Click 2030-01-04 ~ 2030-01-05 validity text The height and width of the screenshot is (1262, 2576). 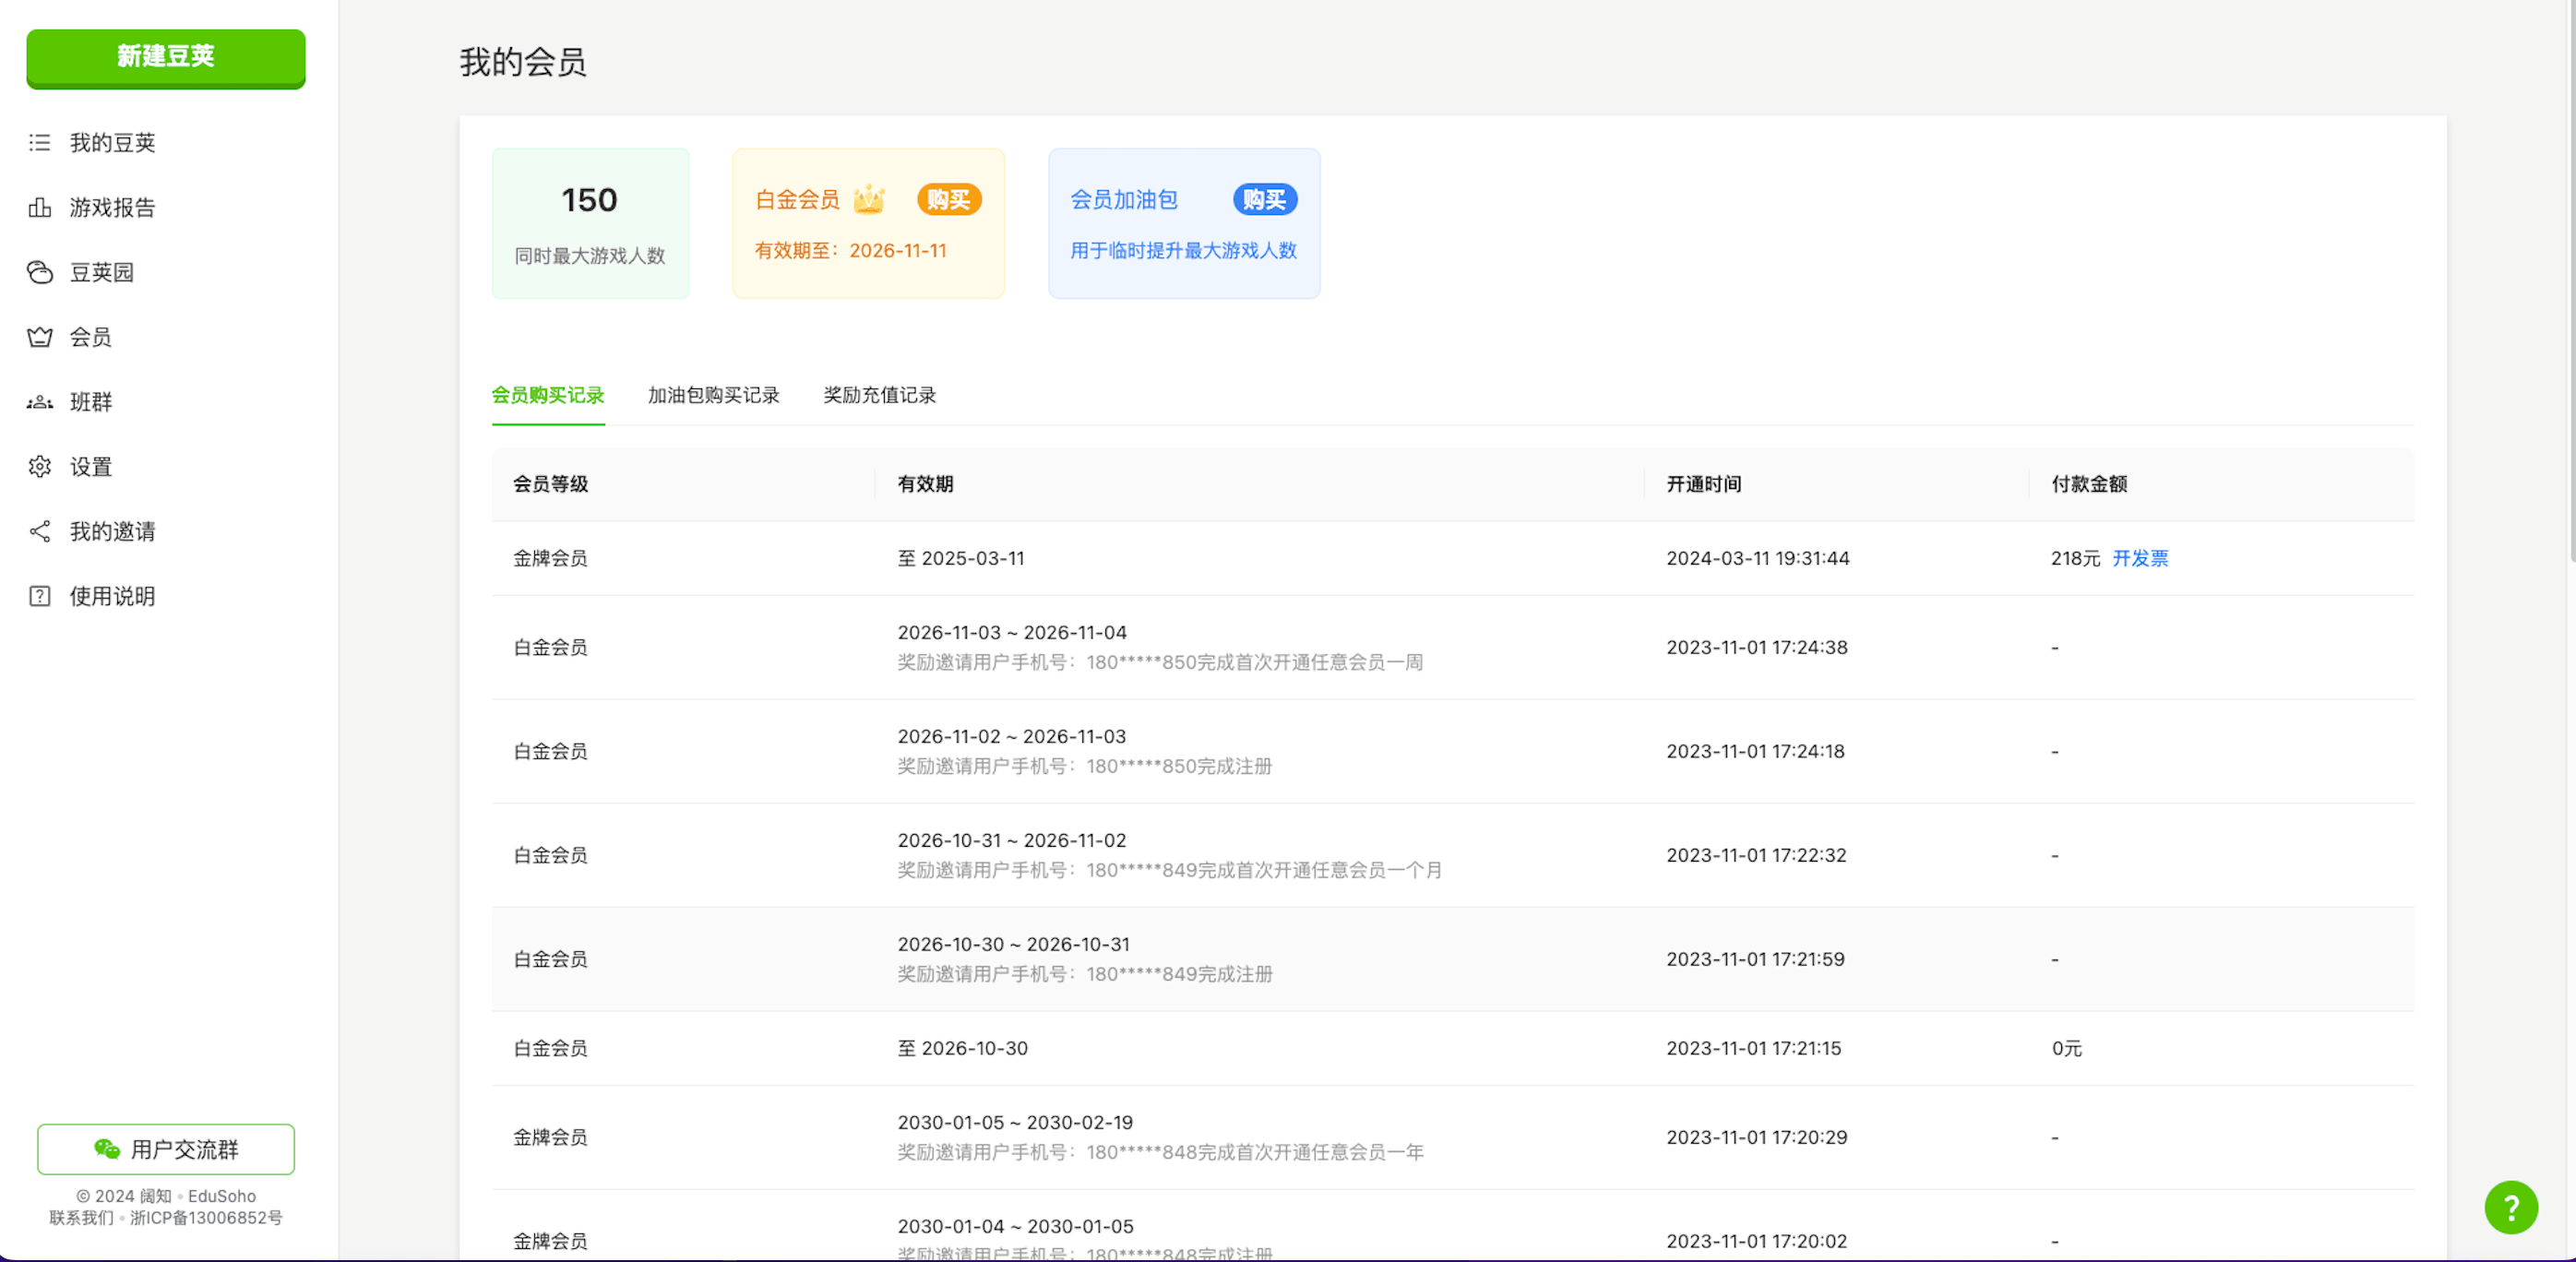[x=1016, y=1227]
